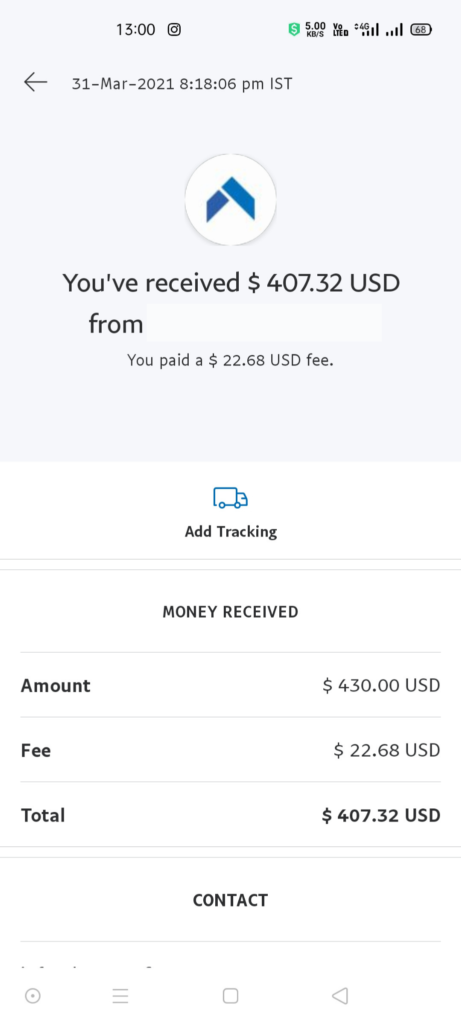Tap the CONTACT section header
This screenshot has width=461, height=1024.
pos(230,900)
